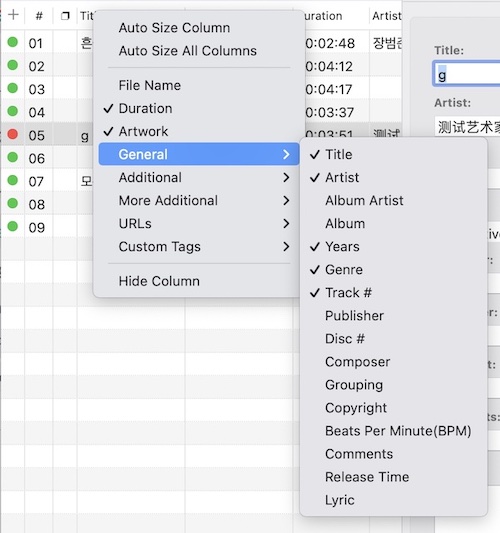Click the # track number column header
The width and height of the screenshot is (500, 533).
pos(39,16)
